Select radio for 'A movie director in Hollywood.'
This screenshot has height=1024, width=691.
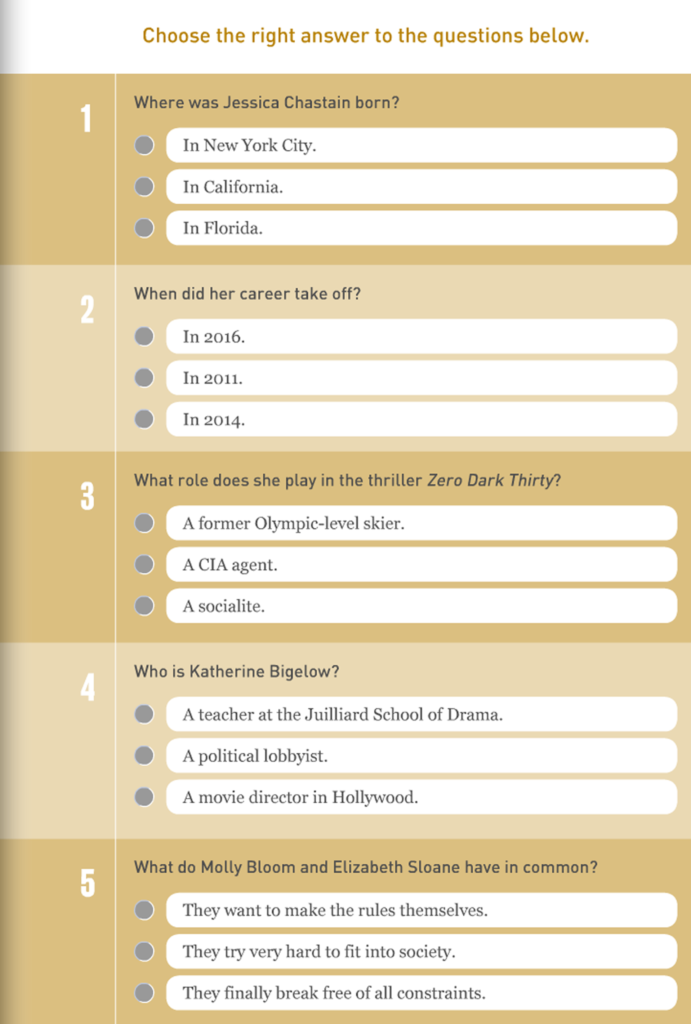[x=145, y=797]
